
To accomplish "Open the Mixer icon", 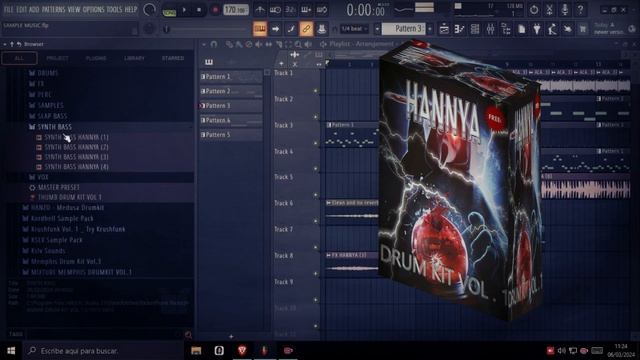I will (x=490, y=29).
